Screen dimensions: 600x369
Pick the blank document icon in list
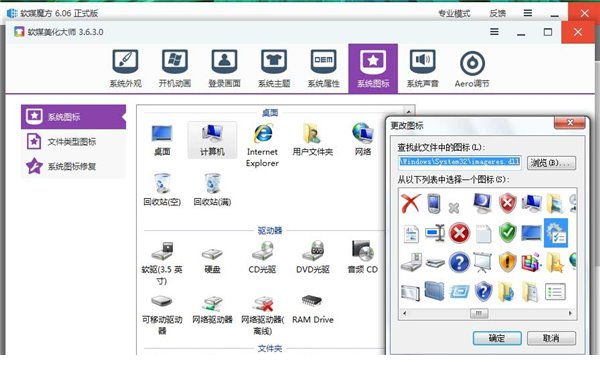483,233
